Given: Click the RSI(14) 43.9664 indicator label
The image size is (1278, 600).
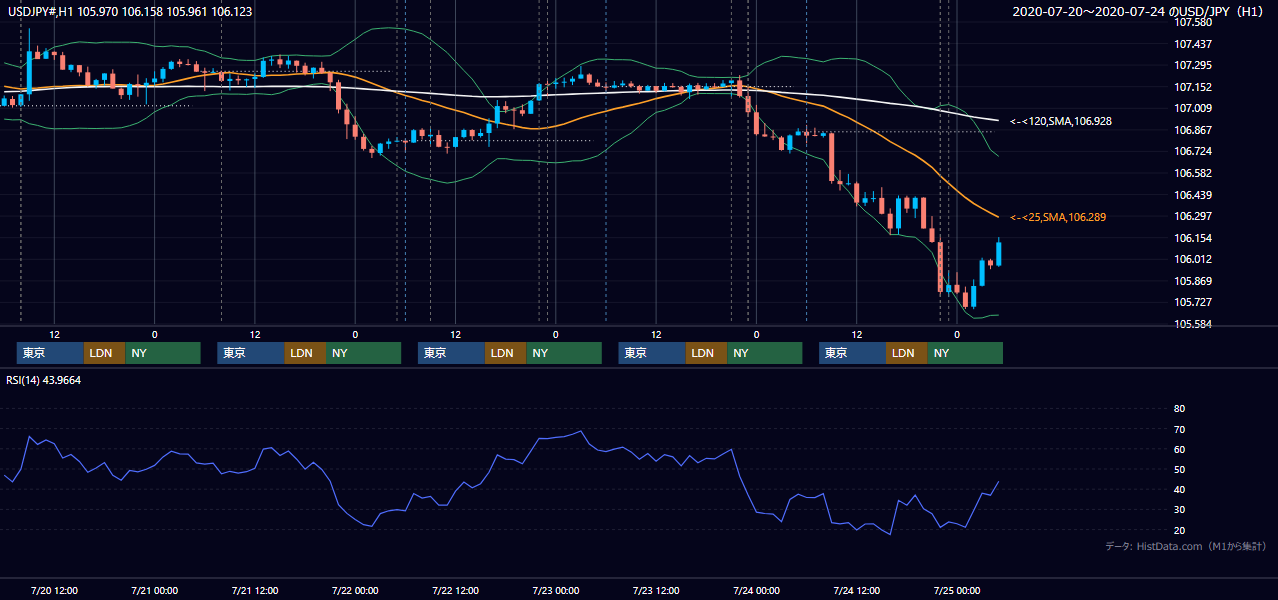Looking at the screenshot, I should click(x=43, y=379).
